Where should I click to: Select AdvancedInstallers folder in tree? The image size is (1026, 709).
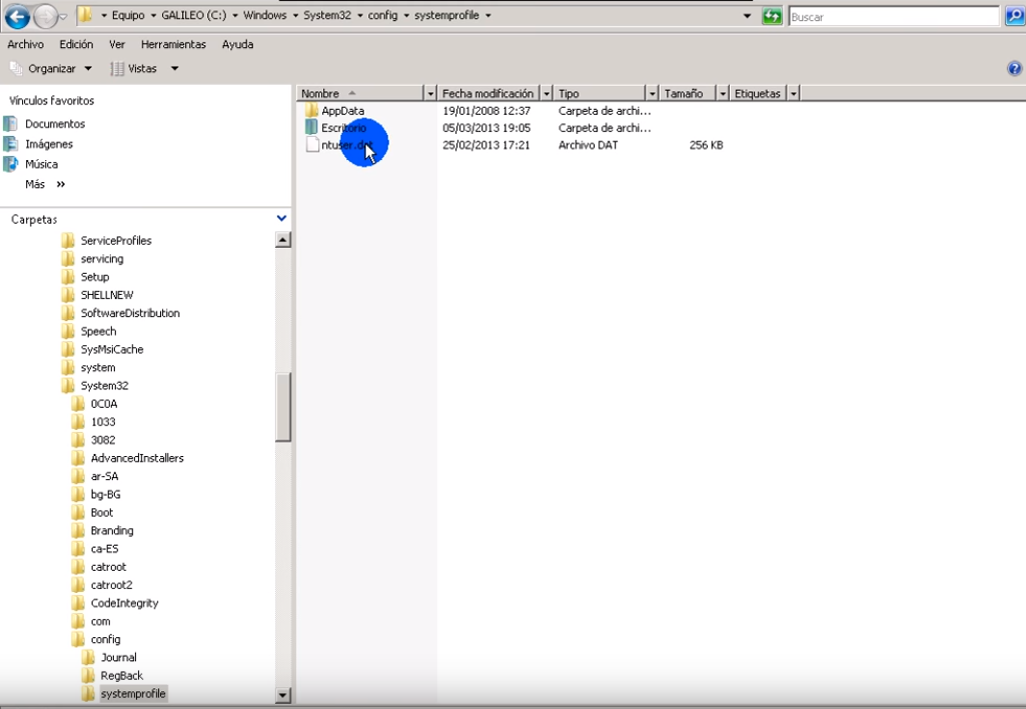(137, 458)
